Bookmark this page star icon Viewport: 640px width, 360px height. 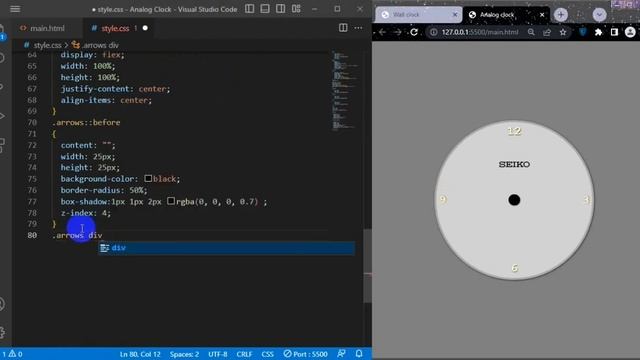[x=563, y=32]
